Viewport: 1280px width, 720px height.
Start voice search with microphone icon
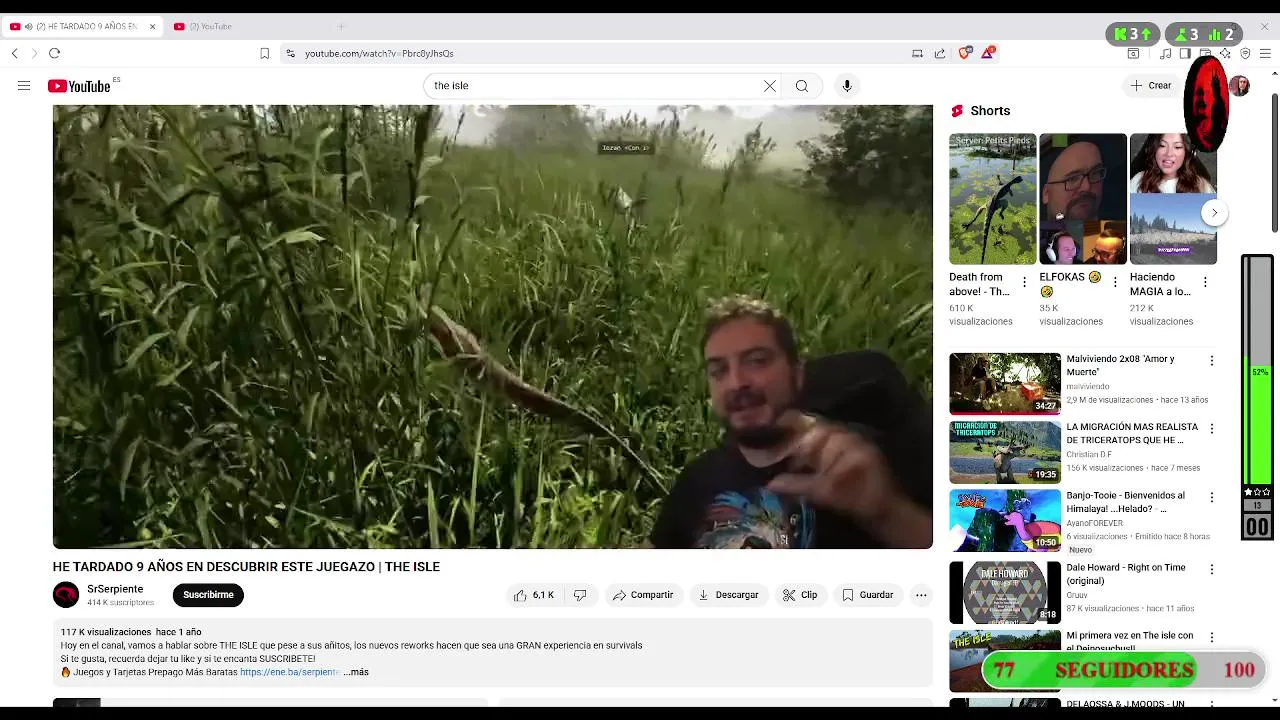pos(847,86)
